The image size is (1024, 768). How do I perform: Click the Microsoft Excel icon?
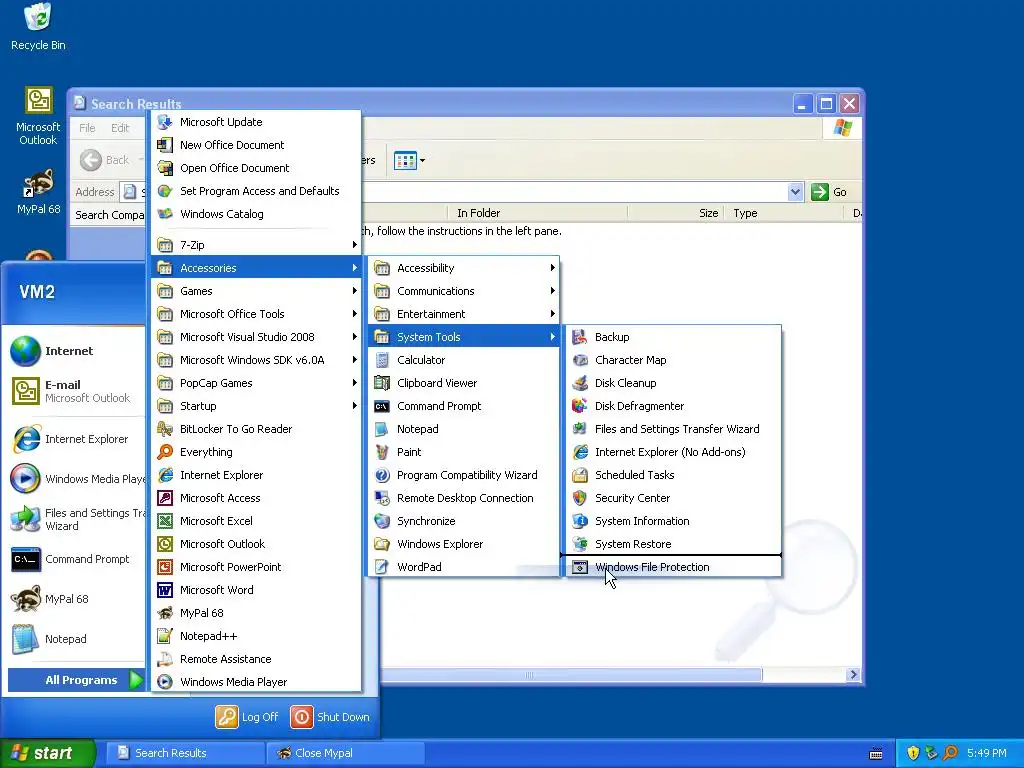click(x=165, y=520)
